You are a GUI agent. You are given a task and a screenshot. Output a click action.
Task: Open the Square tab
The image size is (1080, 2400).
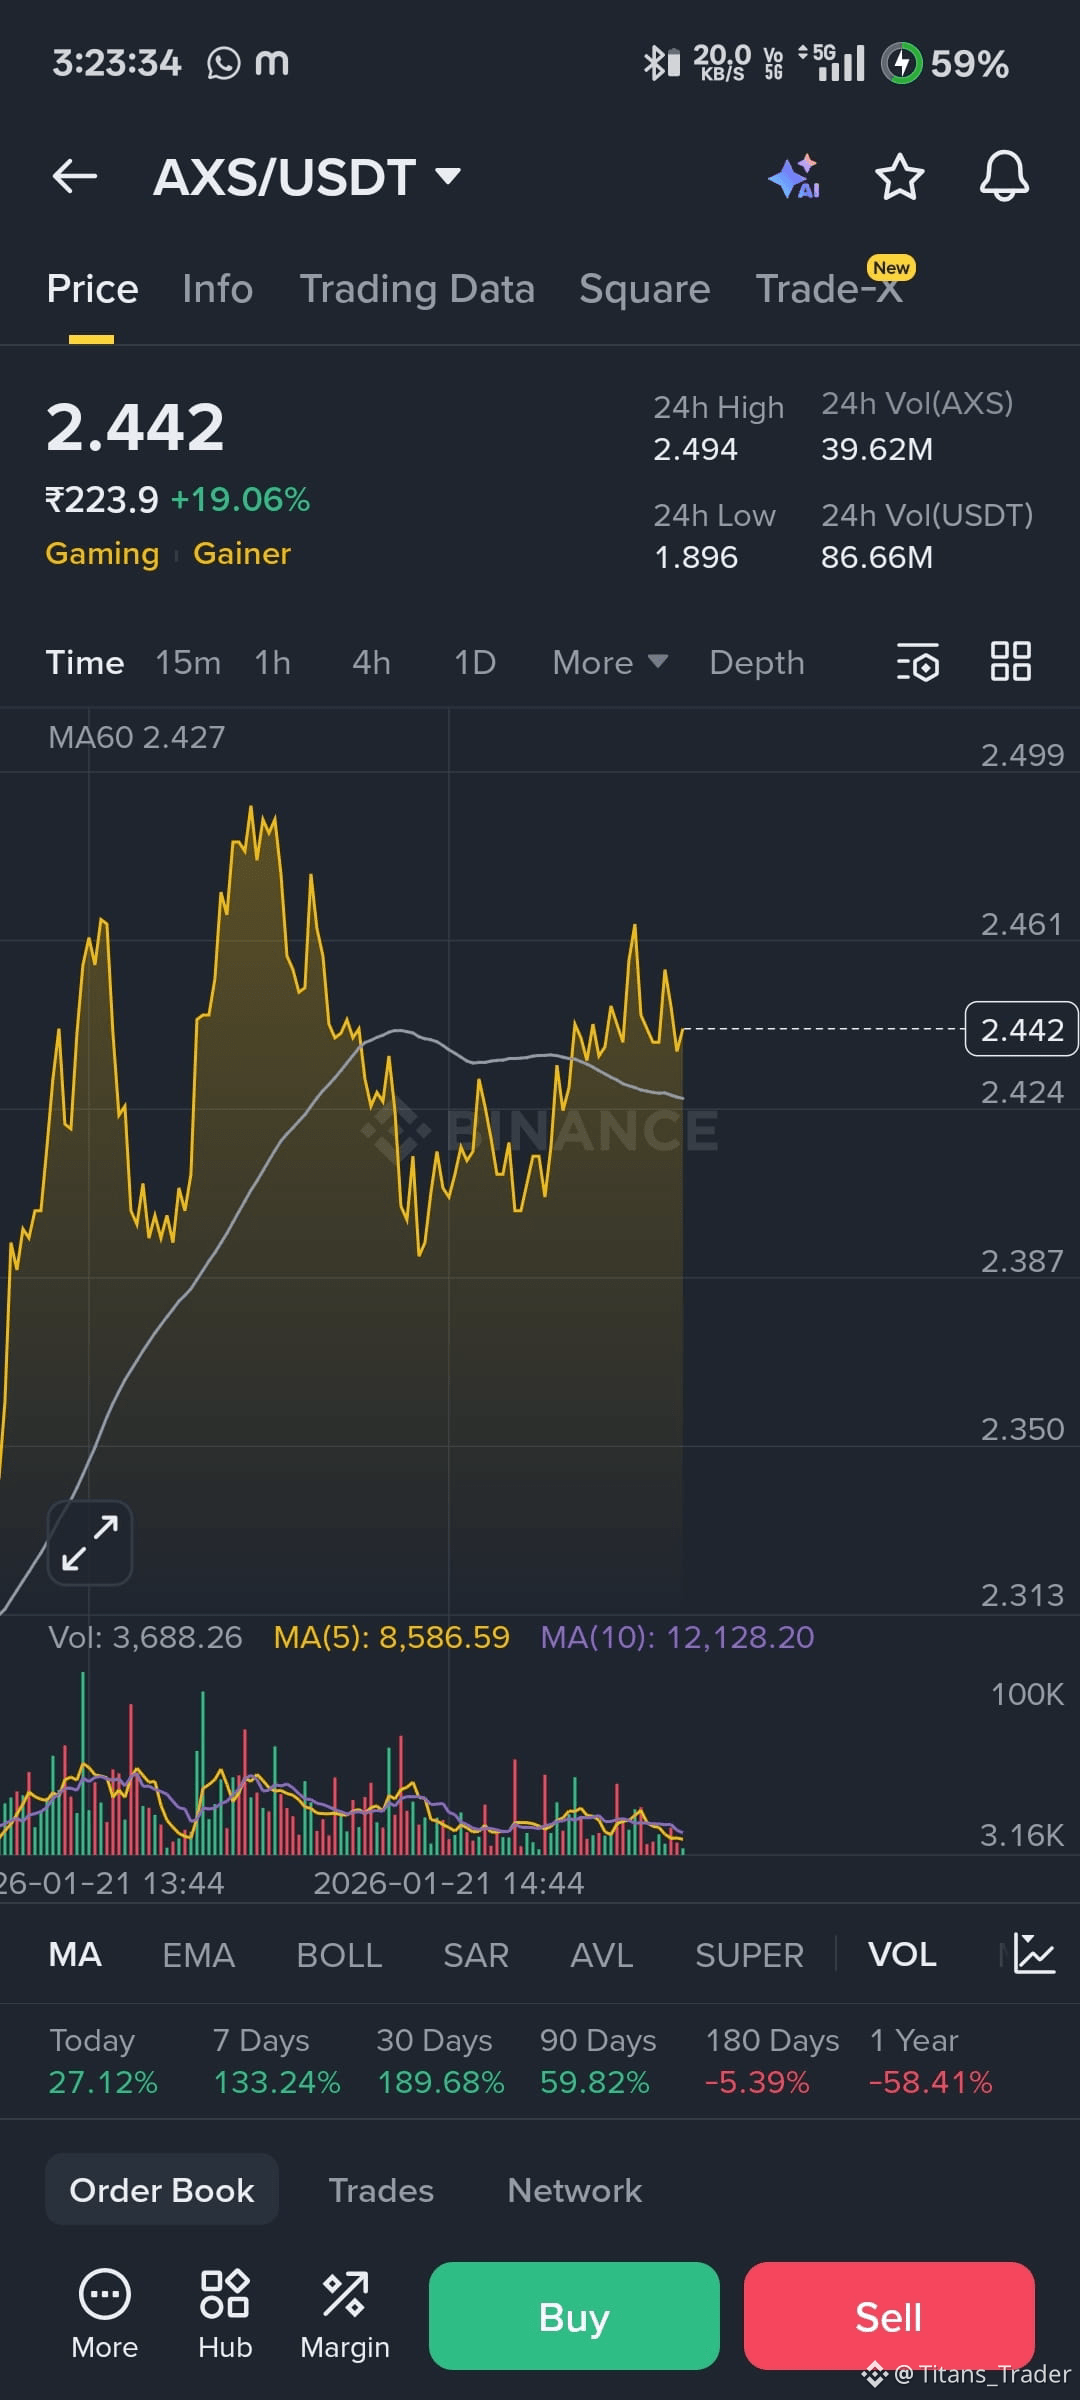(x=644, y=289)
